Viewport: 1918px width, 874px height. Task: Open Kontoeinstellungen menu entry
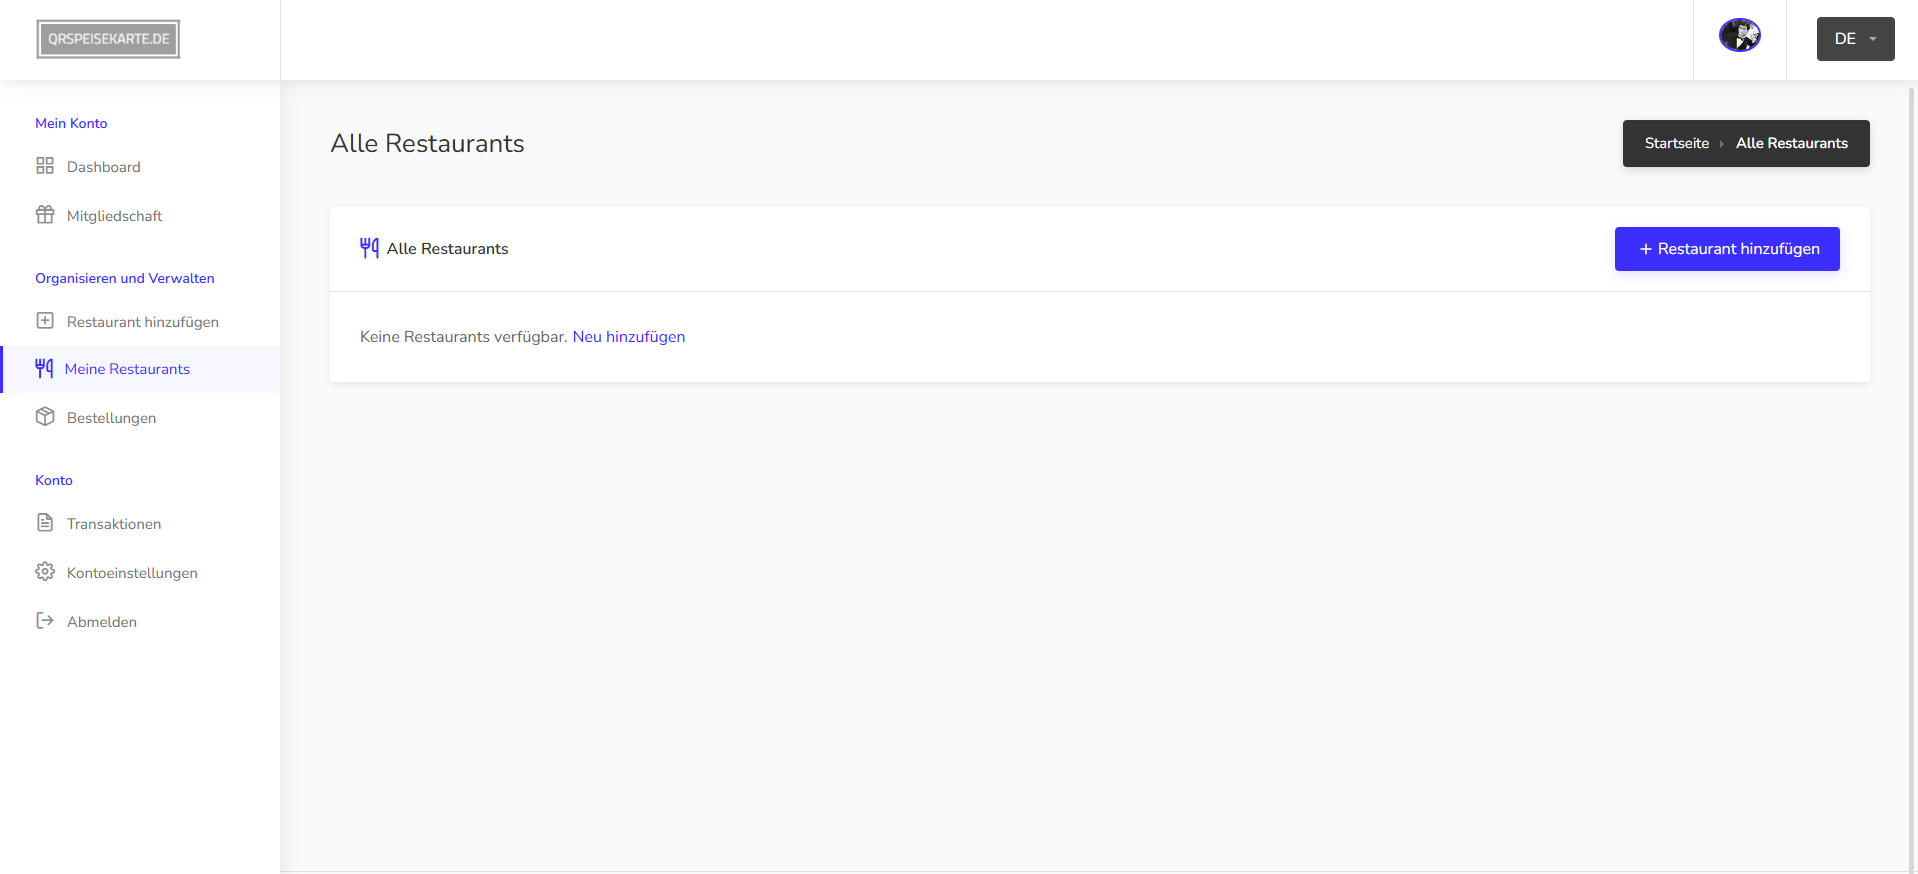pyautogui.click(x=132, y=573)
